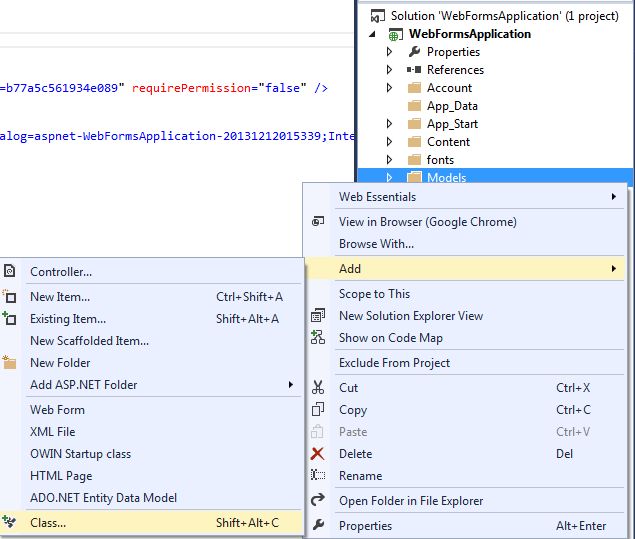Image resolution: width=635 pixels, height=539 pixels.
Task: Expand the Content folder
Action: pyautogui.click(x=389, y=141)
